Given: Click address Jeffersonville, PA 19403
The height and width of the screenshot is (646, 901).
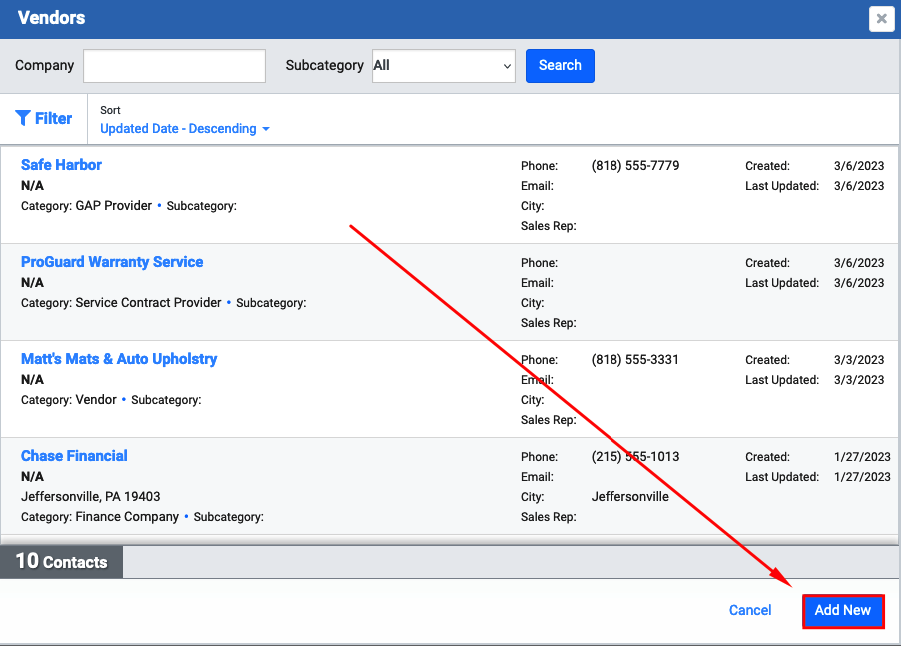Looking at the screenshot, I should (x=90, y=497).
